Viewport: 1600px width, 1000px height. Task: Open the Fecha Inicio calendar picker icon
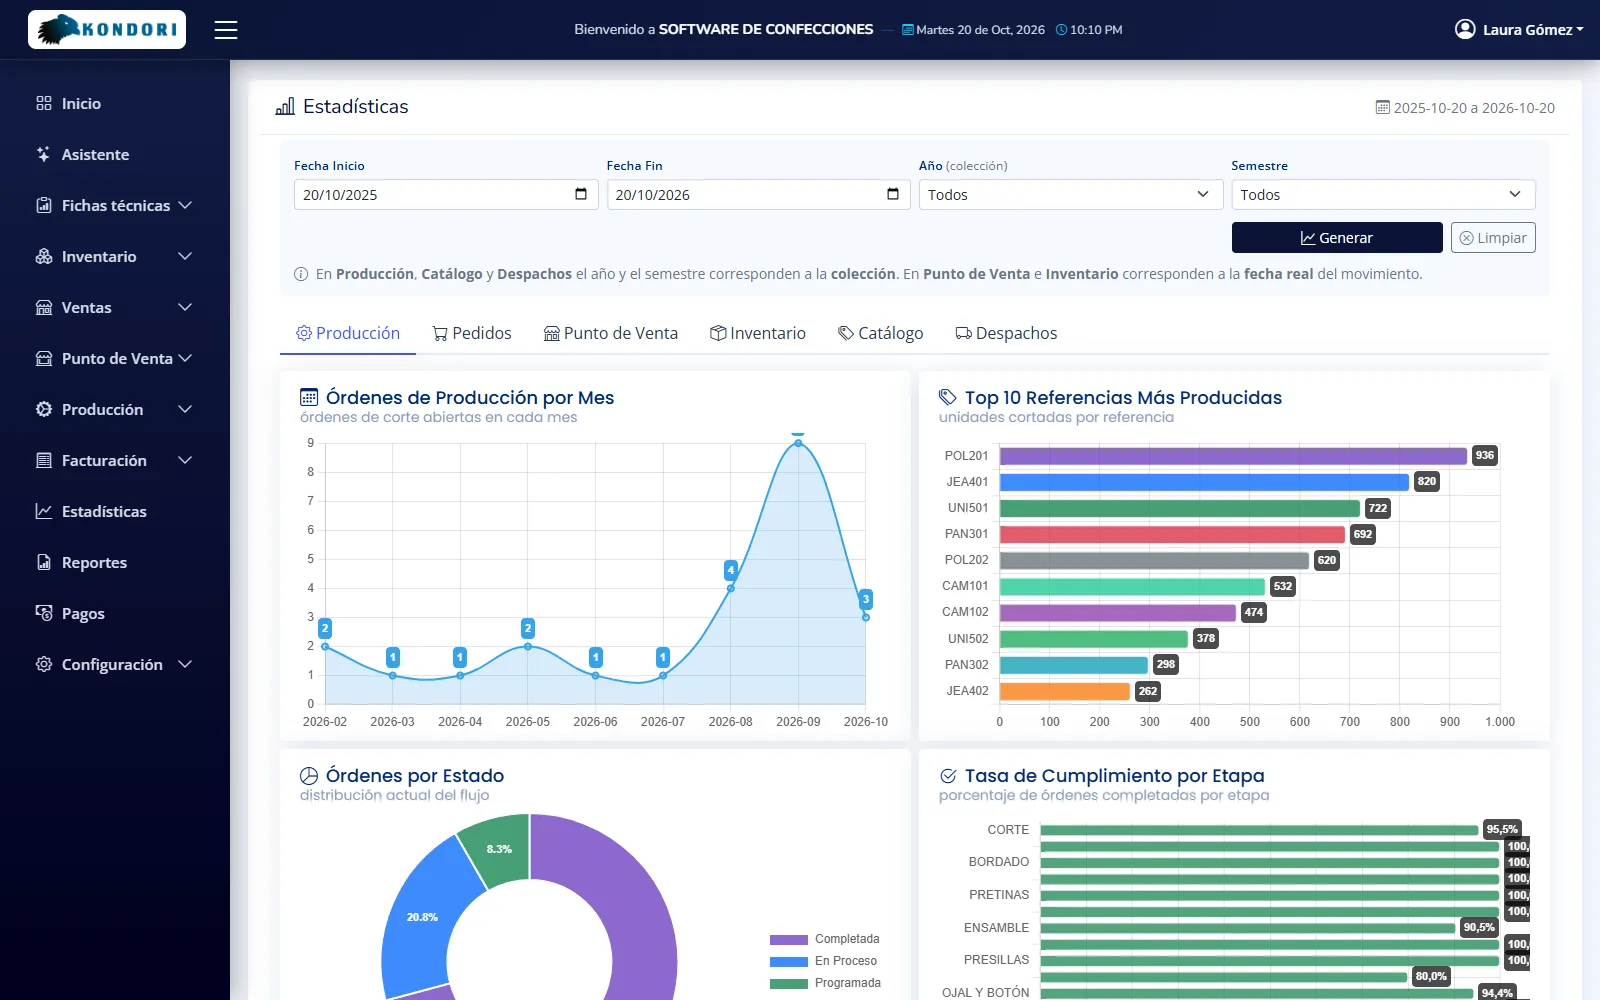pyautogui.click(x=581, y=194)
